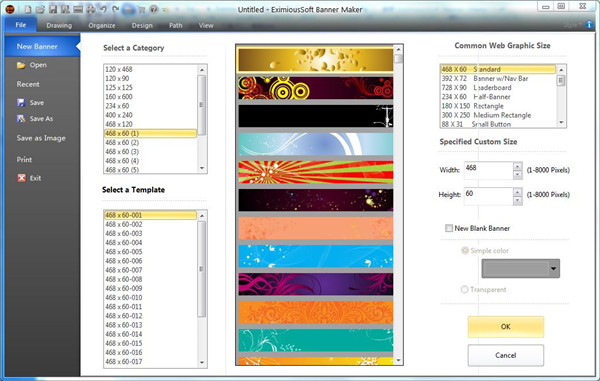This screenshot has width=600, height=381.
Task: Select the Transparent radio button
Action: coord(465,290)
